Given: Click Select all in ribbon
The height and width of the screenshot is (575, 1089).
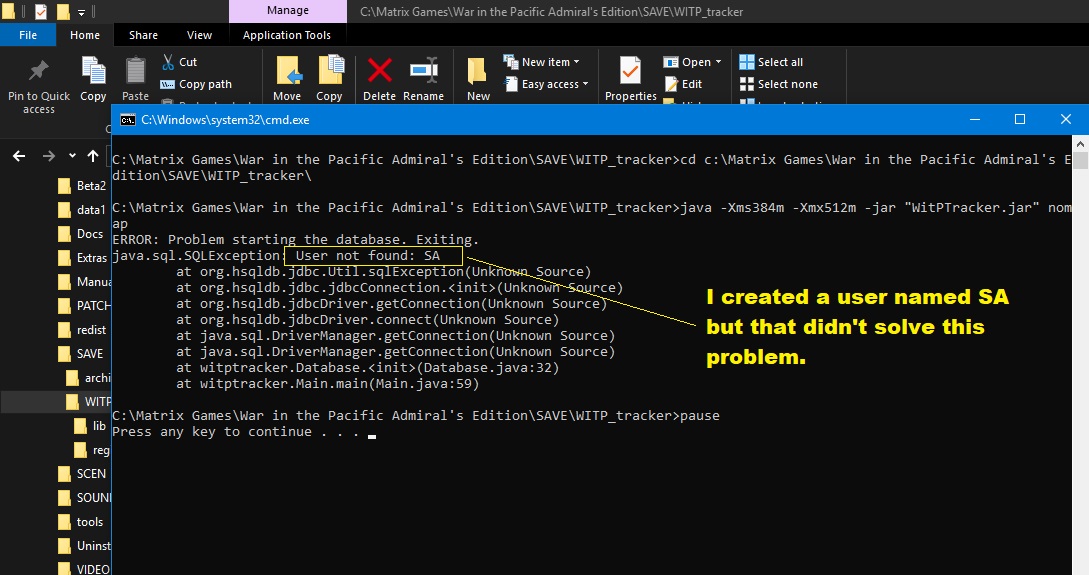Looking at the screenshot, I should click(772, 62).
